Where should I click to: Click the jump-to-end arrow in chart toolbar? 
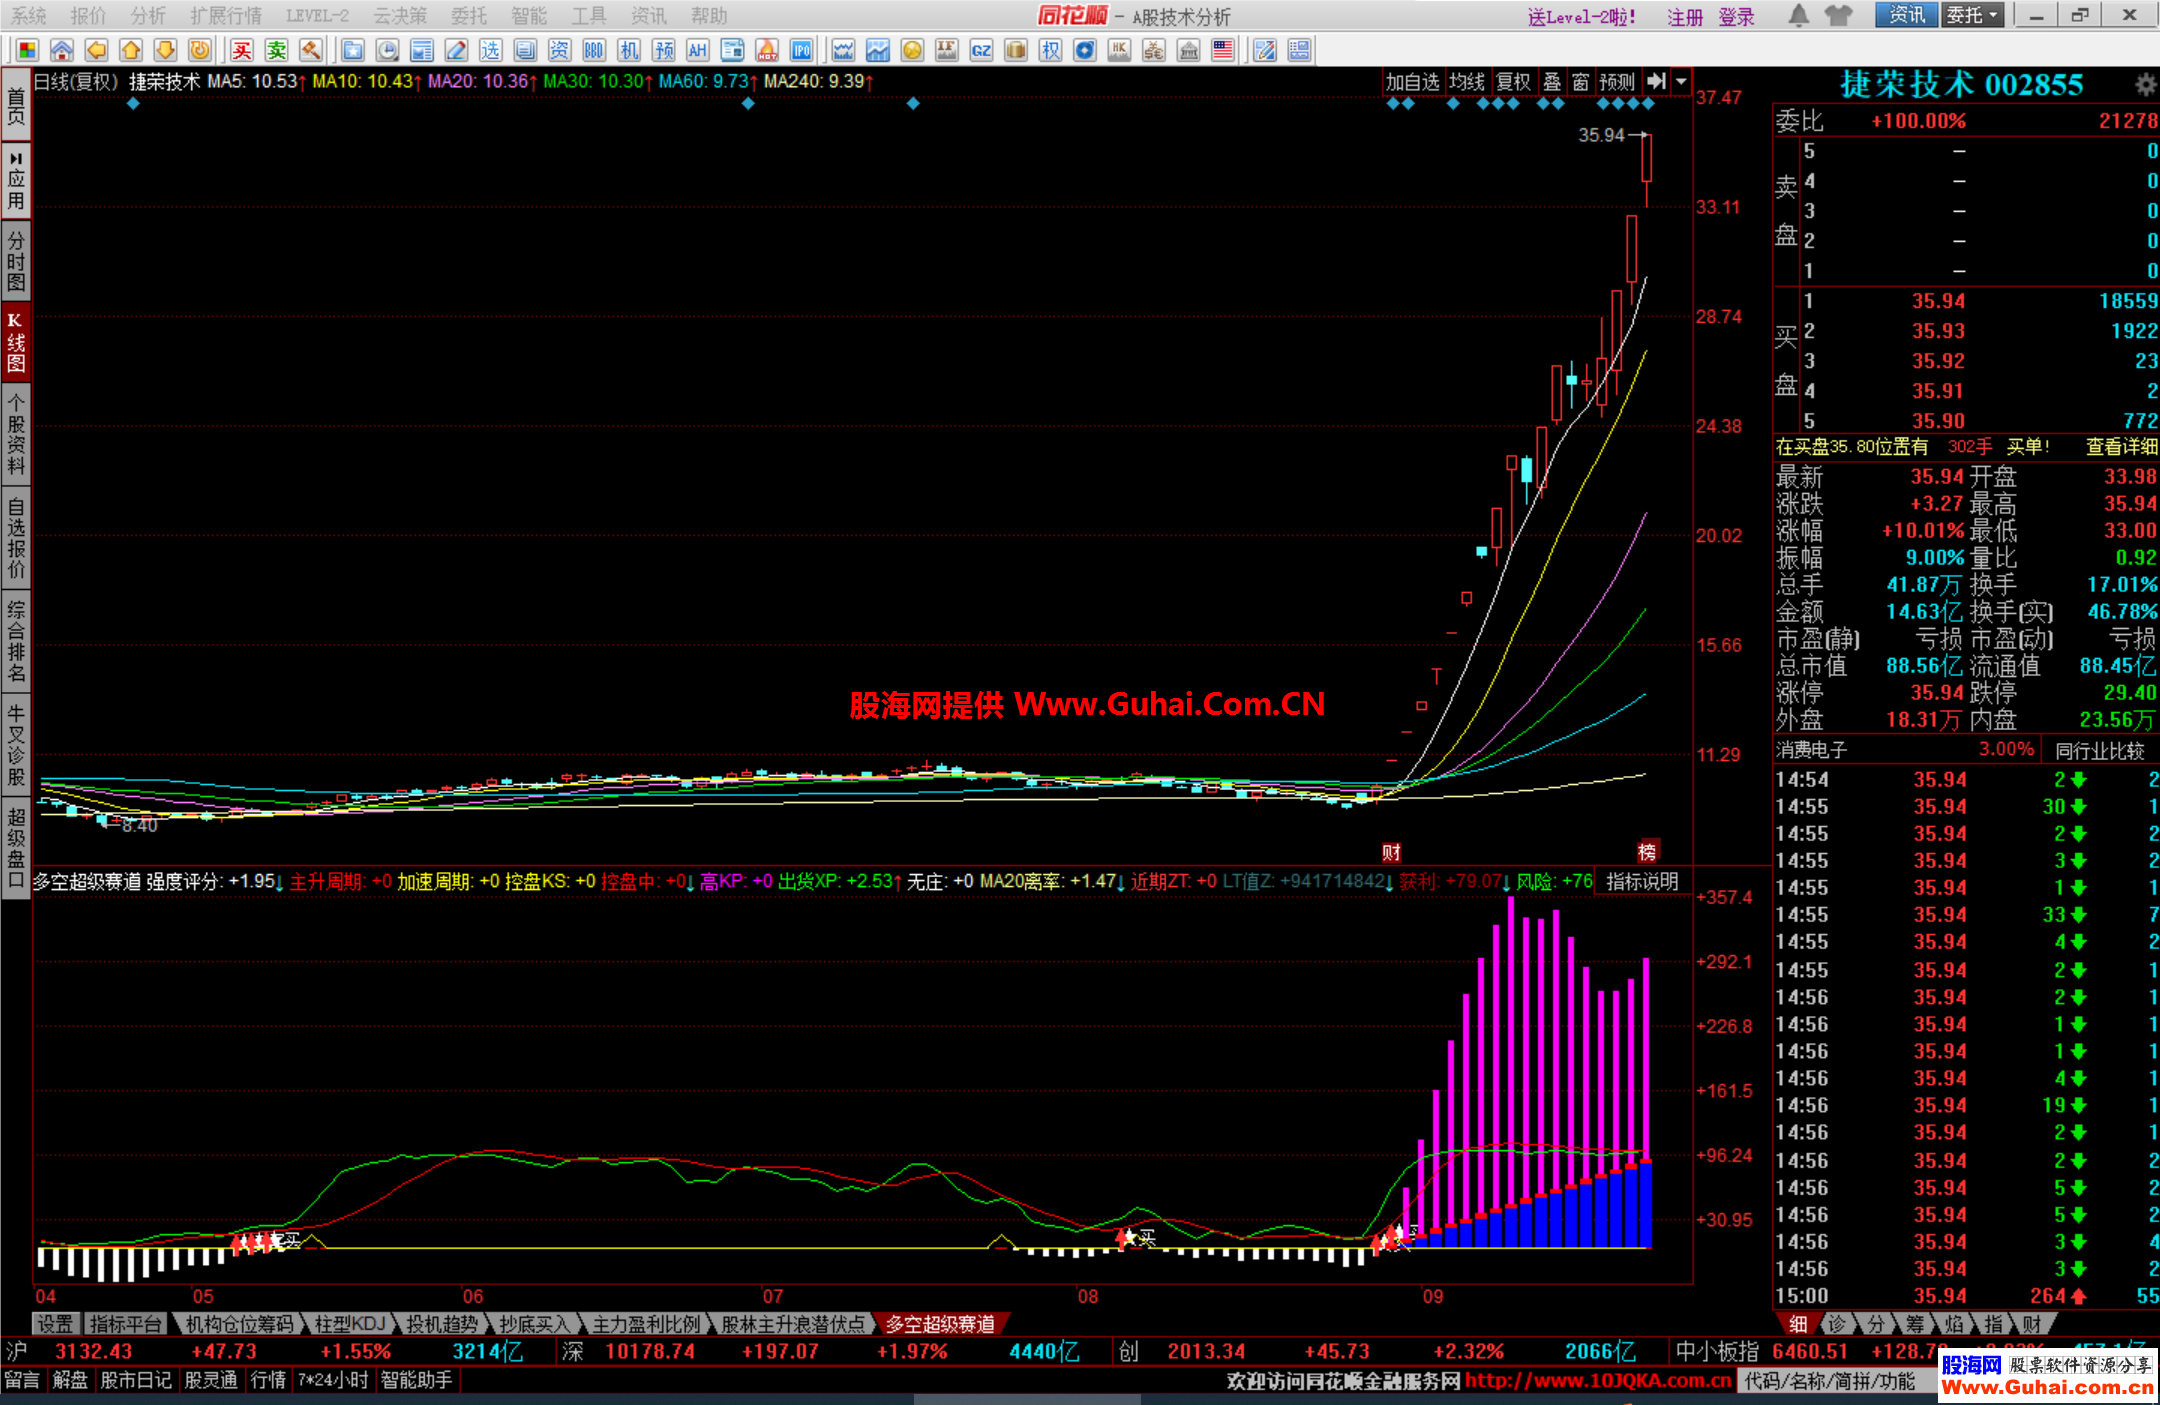pyautogui.click(x=1656, y=82)
